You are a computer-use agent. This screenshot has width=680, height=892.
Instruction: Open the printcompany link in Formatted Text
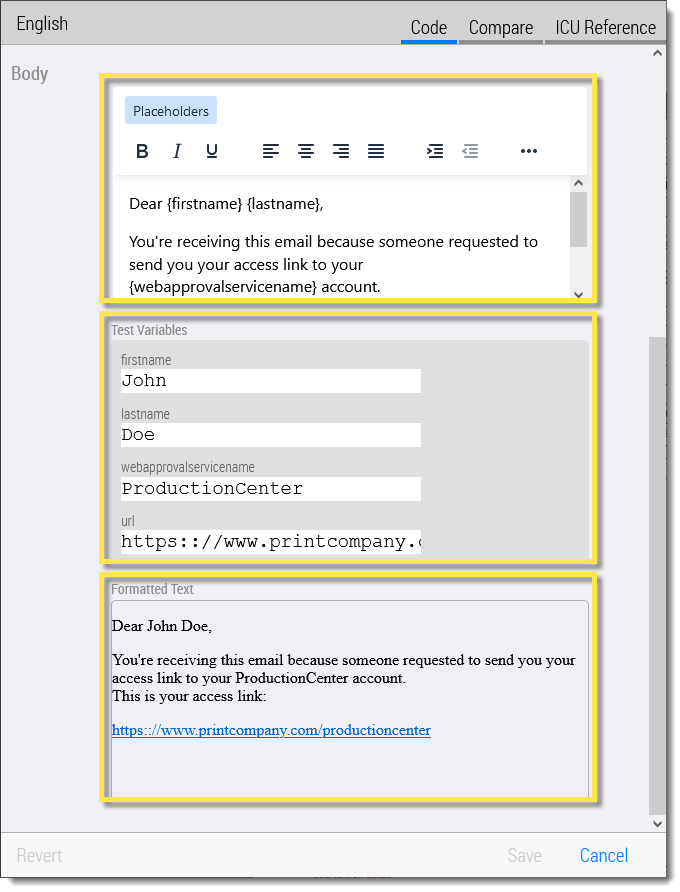[x=271, y=730]
